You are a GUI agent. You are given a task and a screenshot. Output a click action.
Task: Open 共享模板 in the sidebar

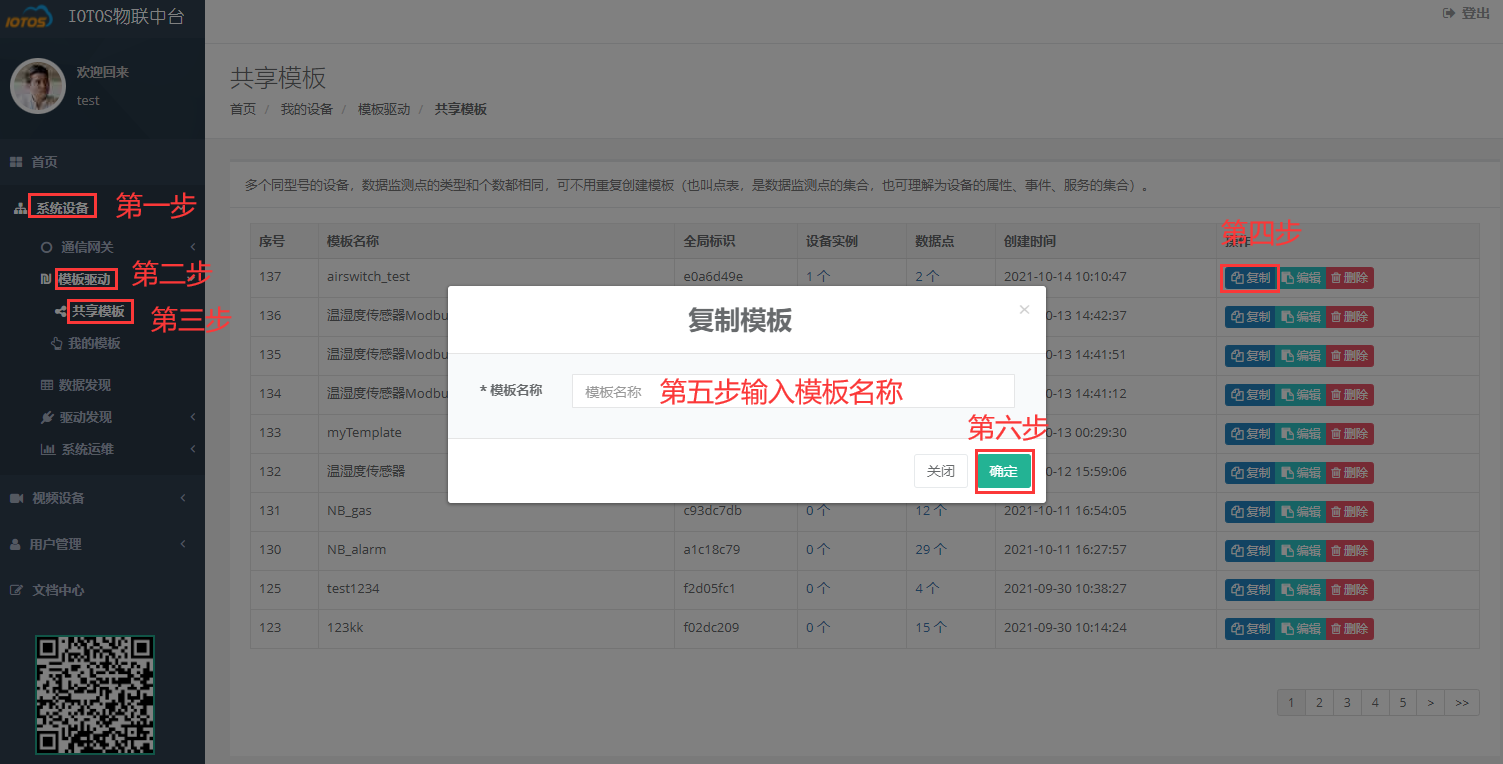[99, 311]
